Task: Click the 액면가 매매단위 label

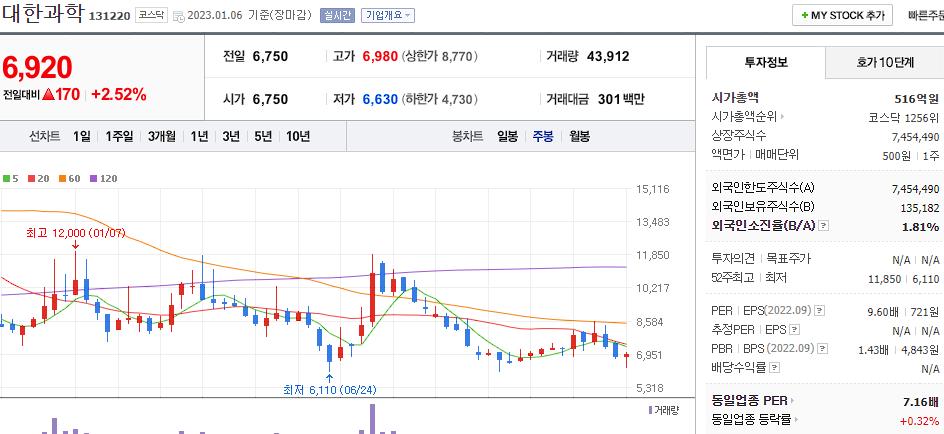Action: coord(755,155)
